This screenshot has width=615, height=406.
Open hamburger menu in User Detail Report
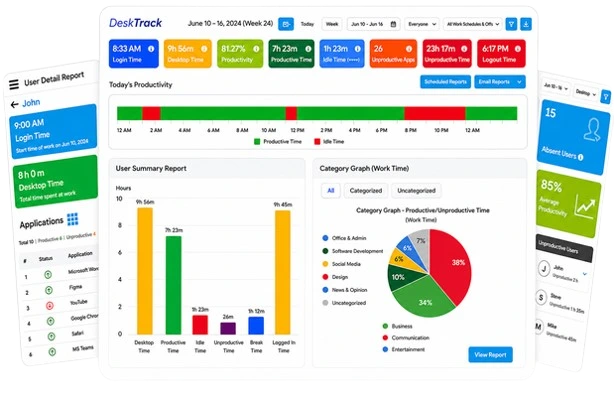[x=14, y=84]
